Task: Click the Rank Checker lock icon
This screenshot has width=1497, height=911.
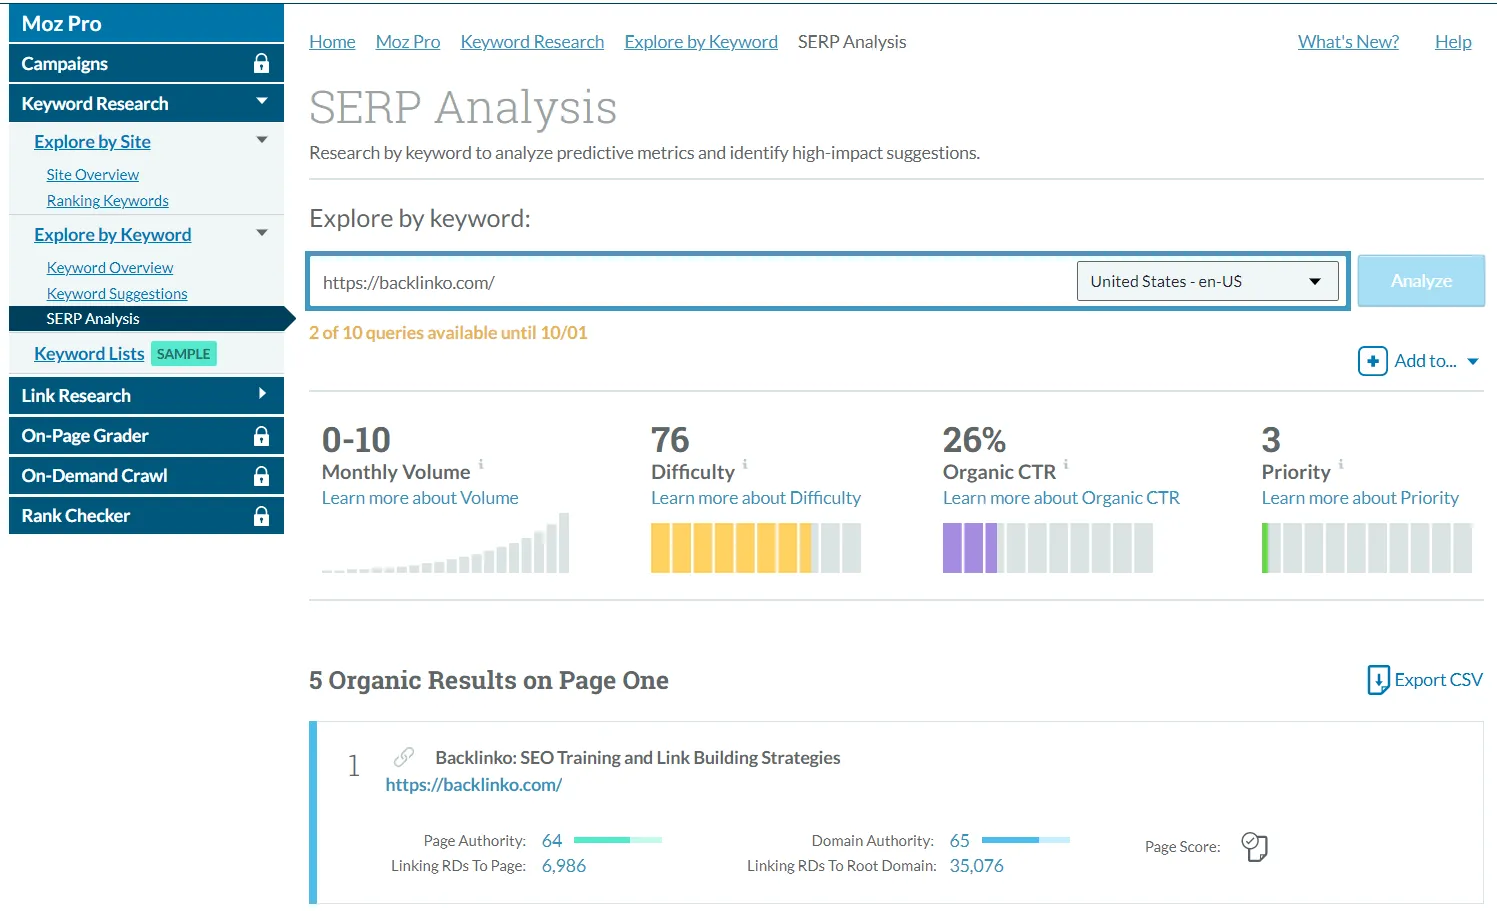Action: point(261,516)
